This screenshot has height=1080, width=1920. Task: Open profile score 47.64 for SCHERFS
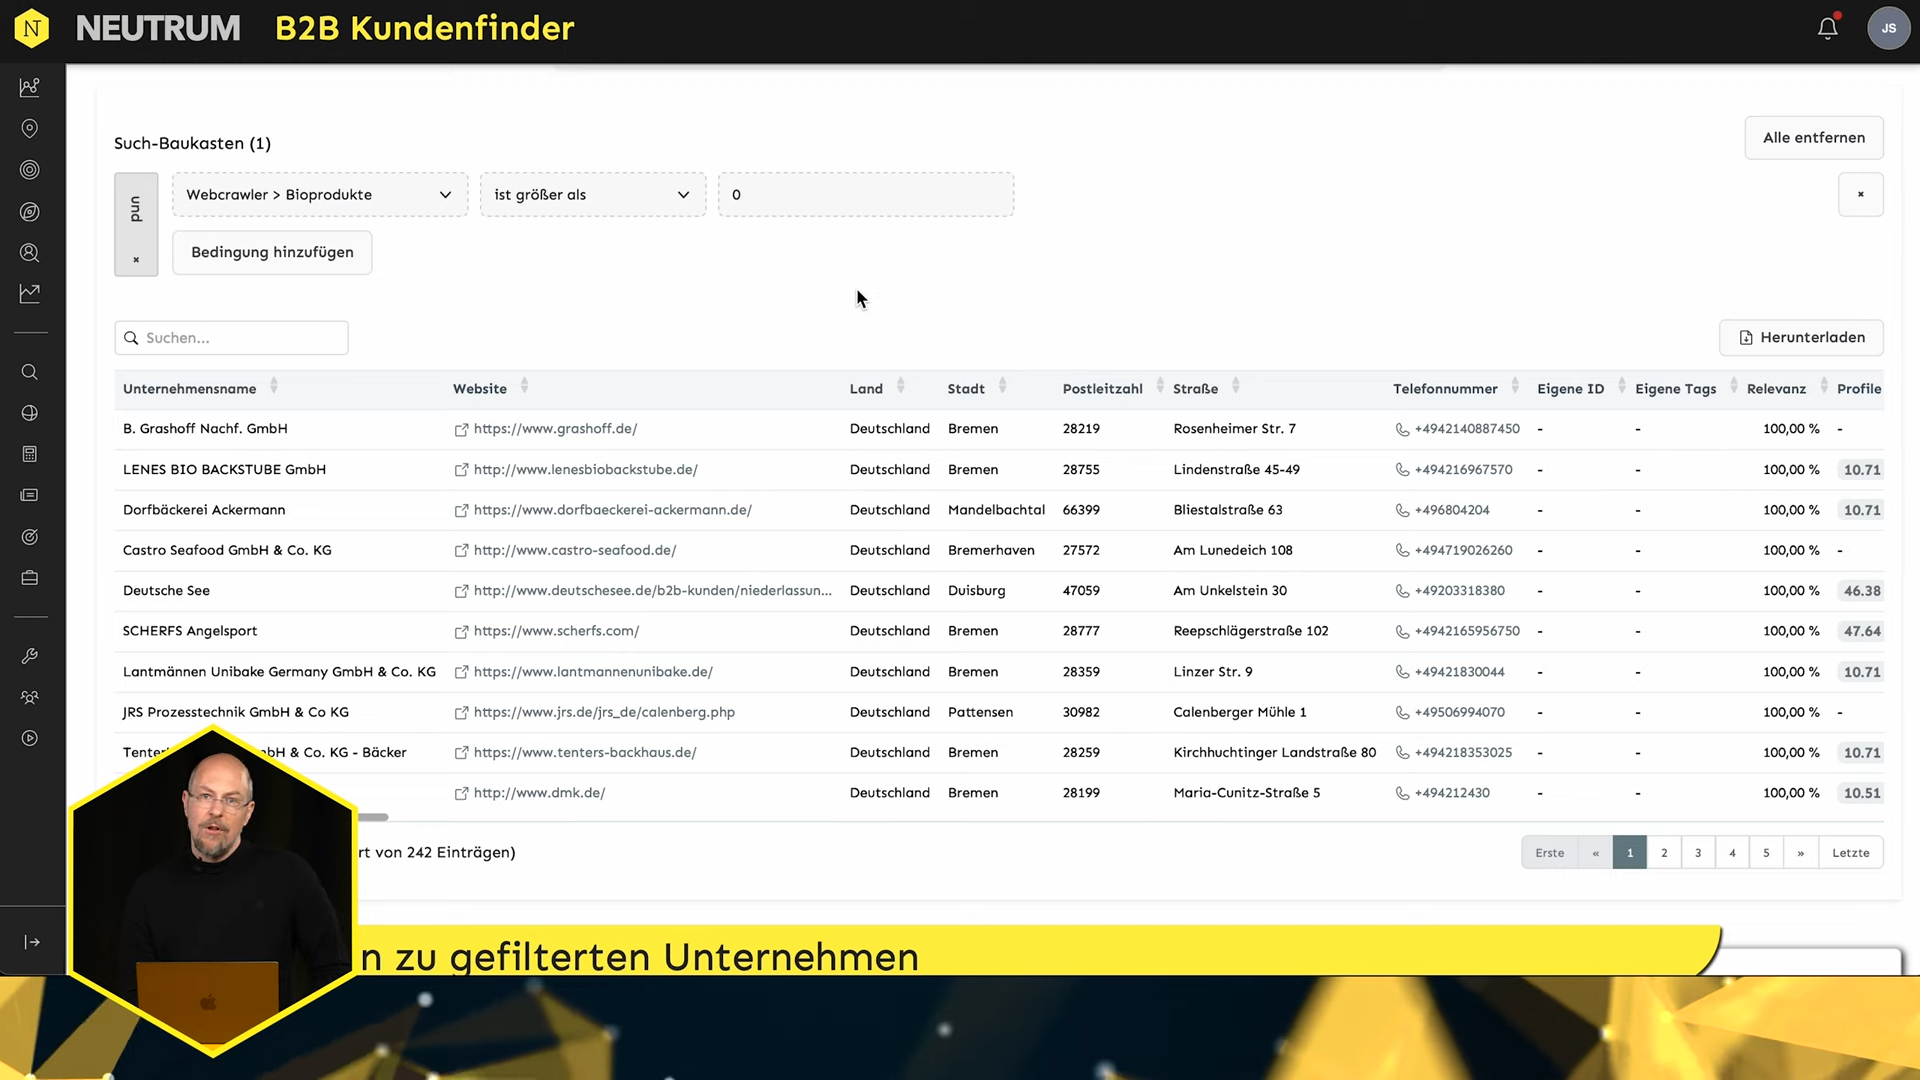pos(1862,631)
